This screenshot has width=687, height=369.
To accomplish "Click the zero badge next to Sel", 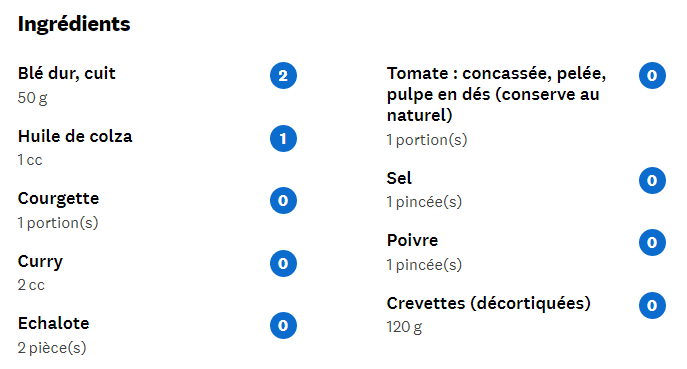I will (652, 180).
